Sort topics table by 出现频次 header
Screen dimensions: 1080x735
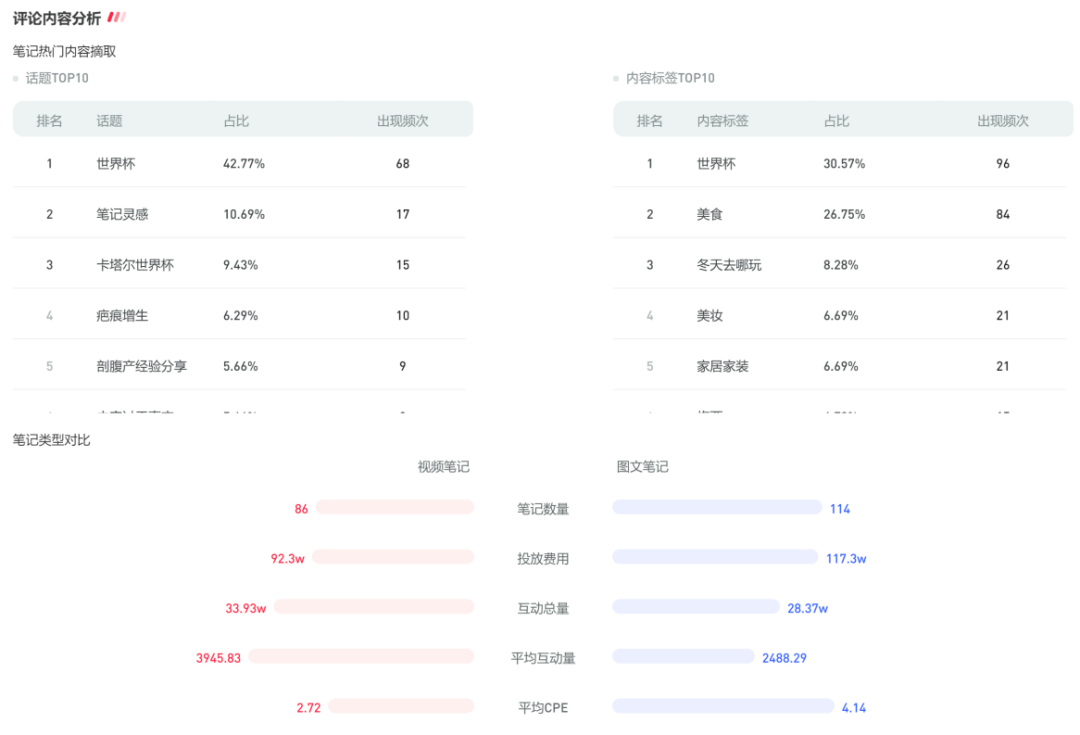click(x=402, y=121)
